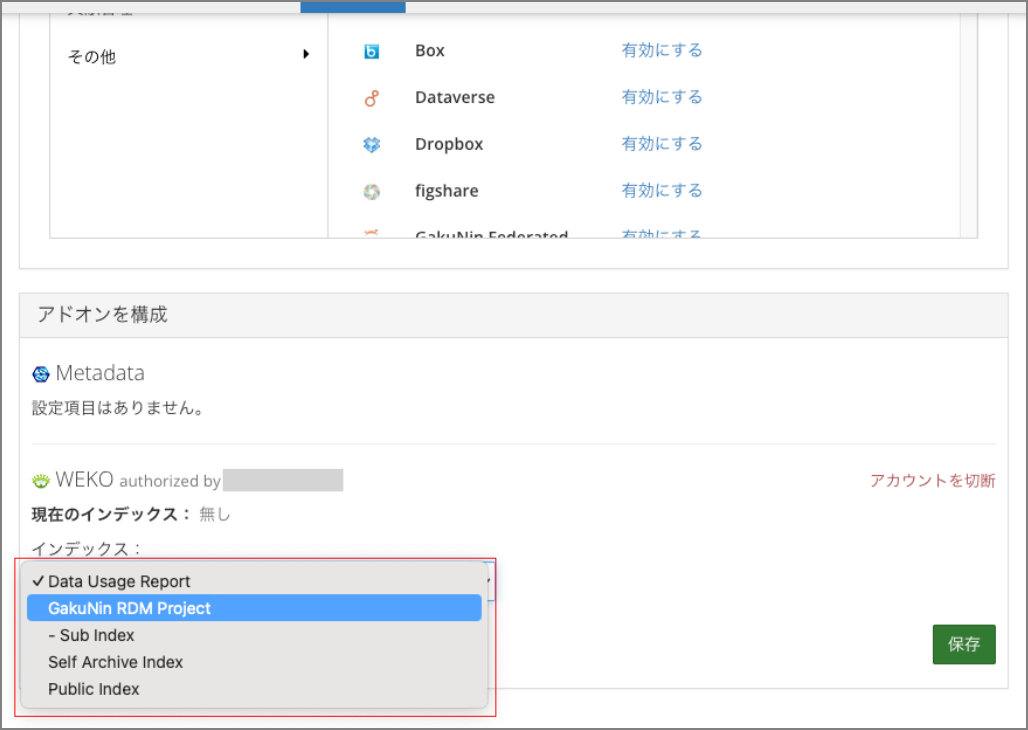Viewport: 1028px width, 730px height.
Task: Choose Public Index from dropdown
Action: tap(93, 689)
